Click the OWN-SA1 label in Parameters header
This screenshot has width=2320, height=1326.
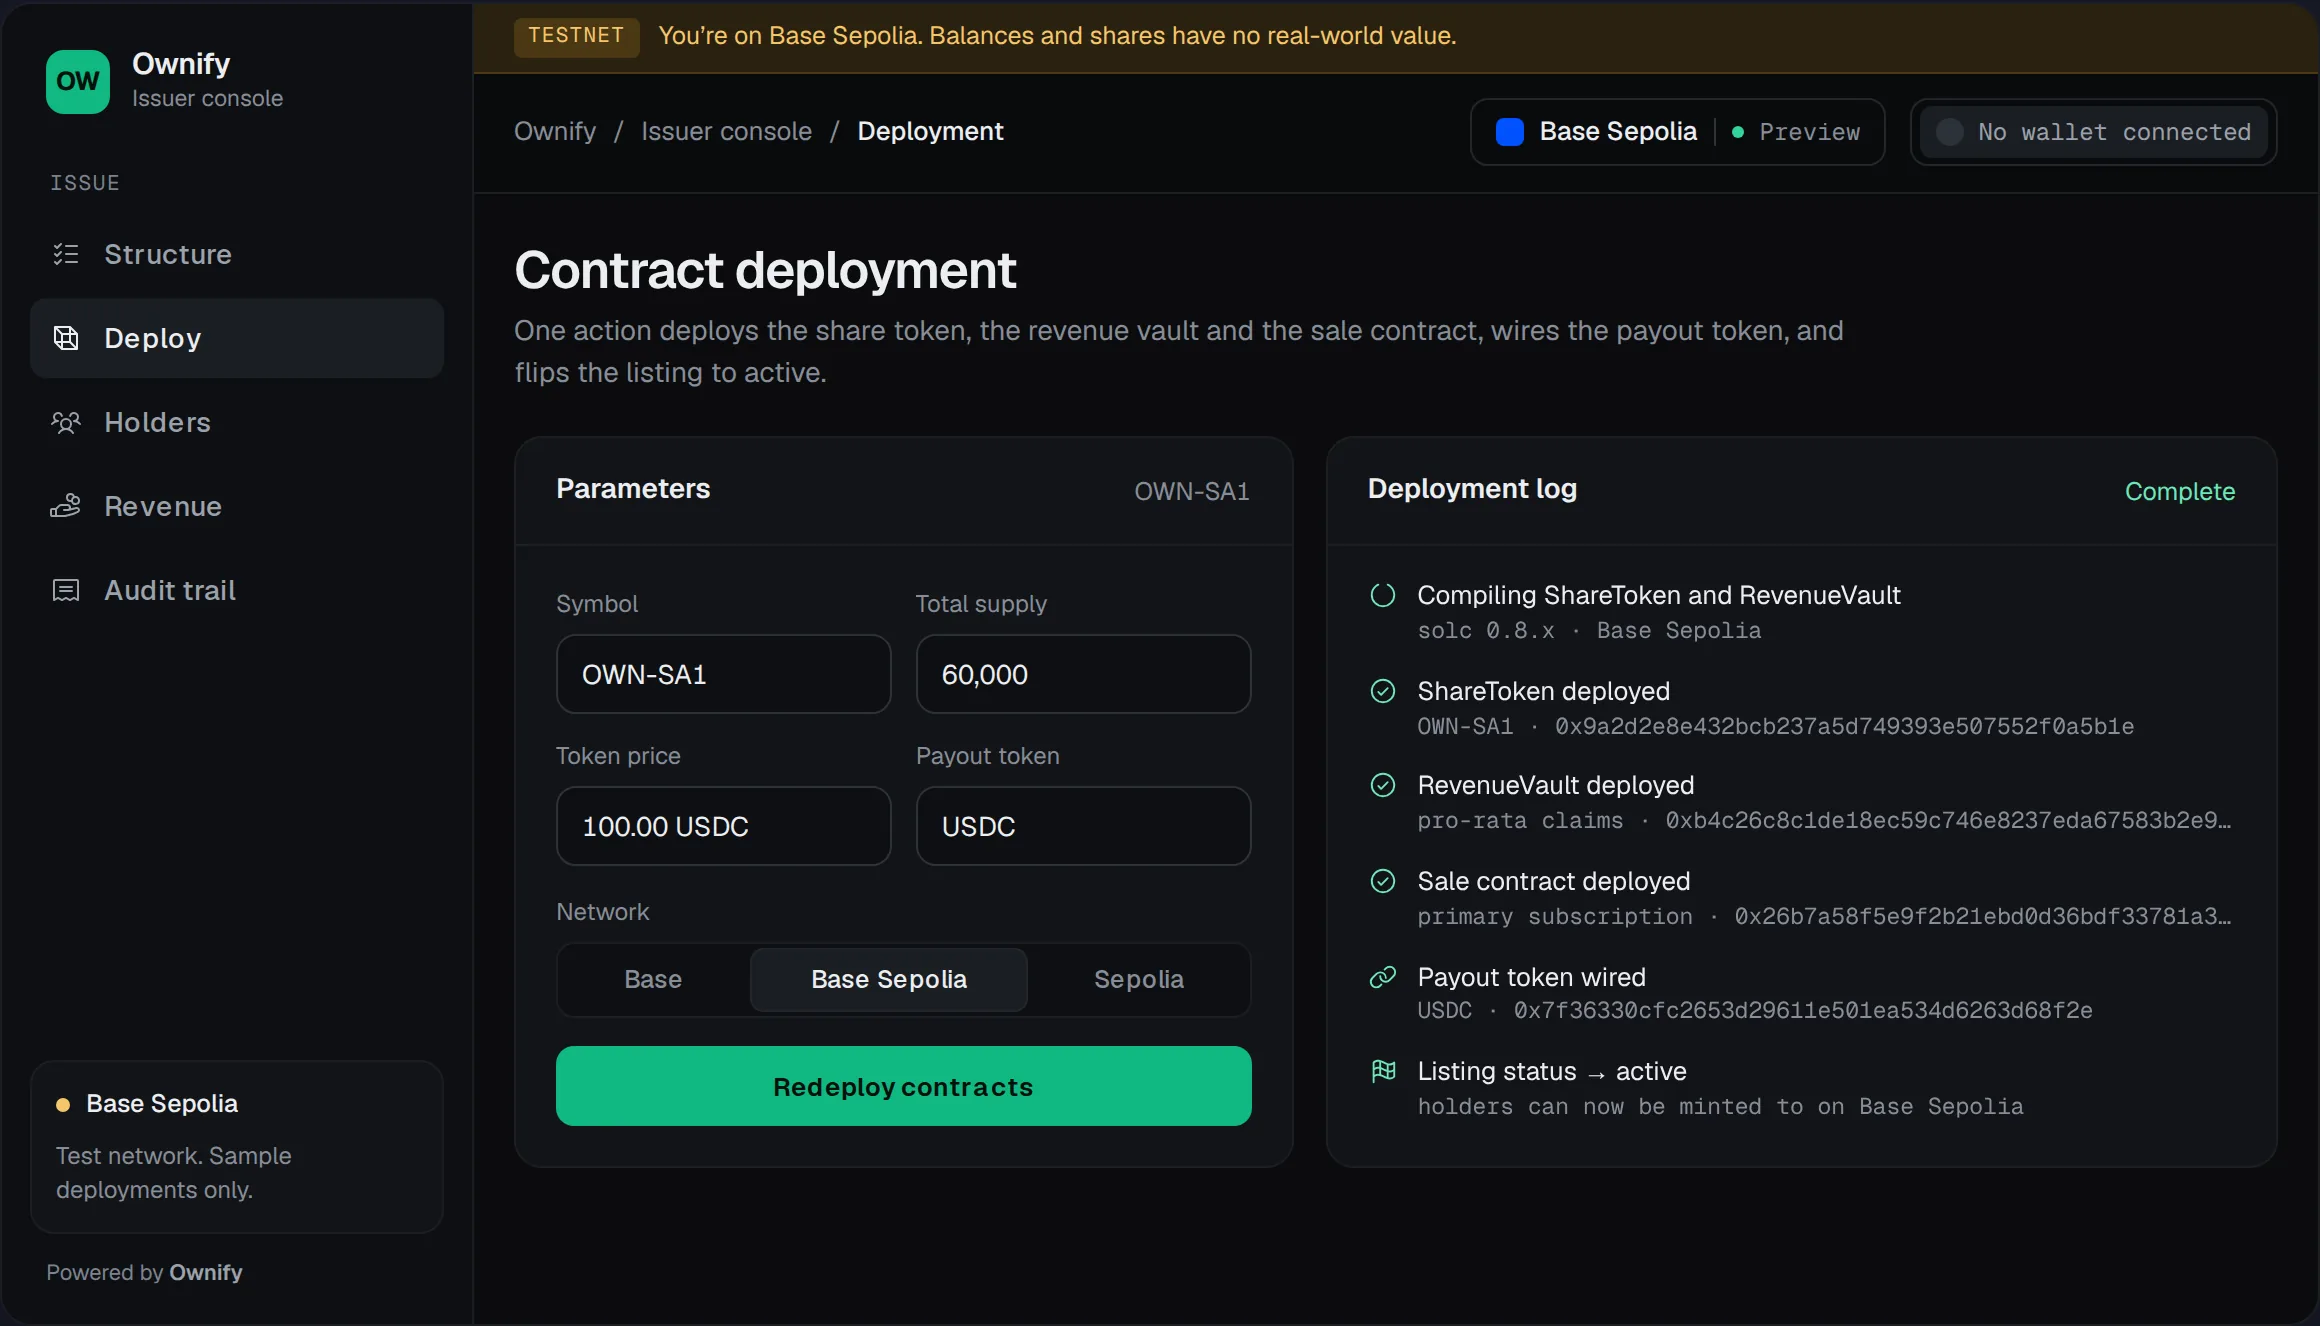pyautogui.click(x=1192, y=491)
